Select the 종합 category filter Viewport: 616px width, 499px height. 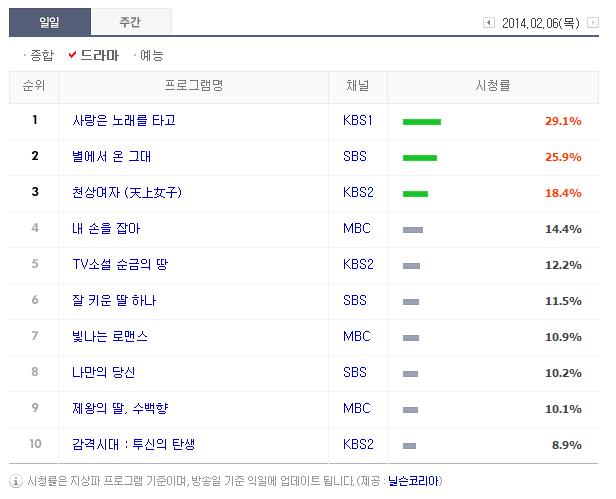(x=42, y=55)
